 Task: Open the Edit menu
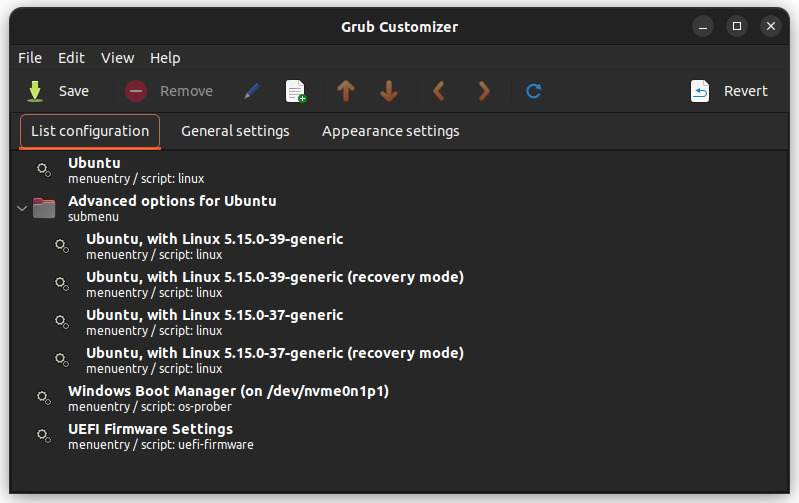click(x=71, y=58)
